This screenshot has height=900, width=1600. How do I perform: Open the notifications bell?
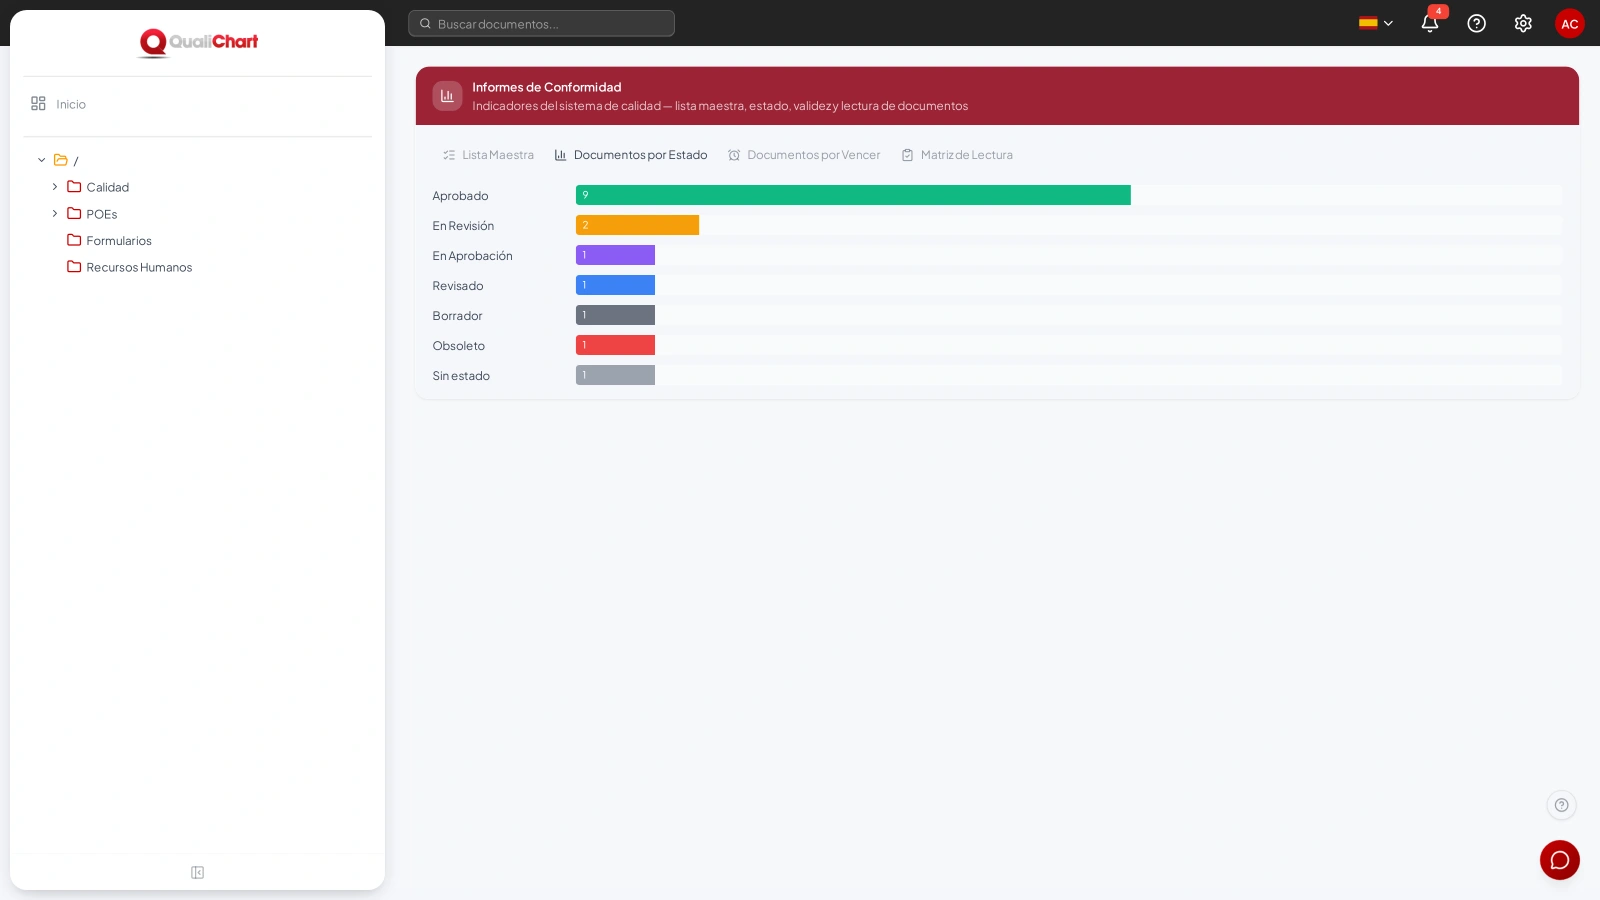pos(1430,23)
